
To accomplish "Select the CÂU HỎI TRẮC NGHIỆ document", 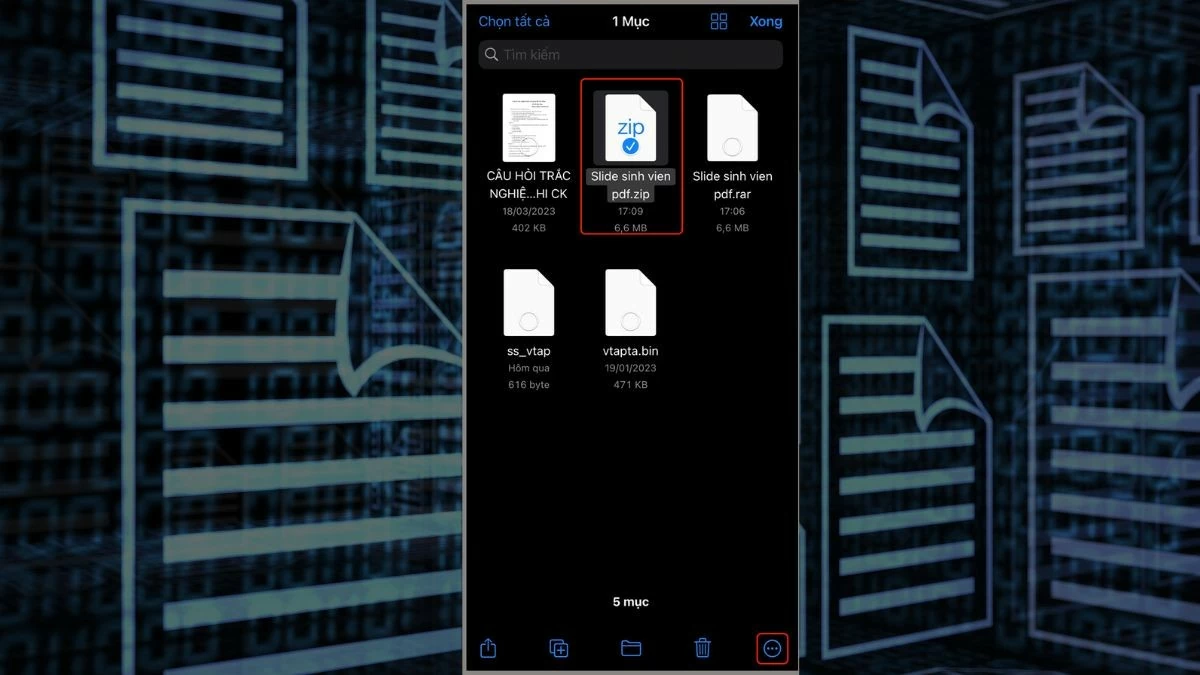I will (528, 125).
